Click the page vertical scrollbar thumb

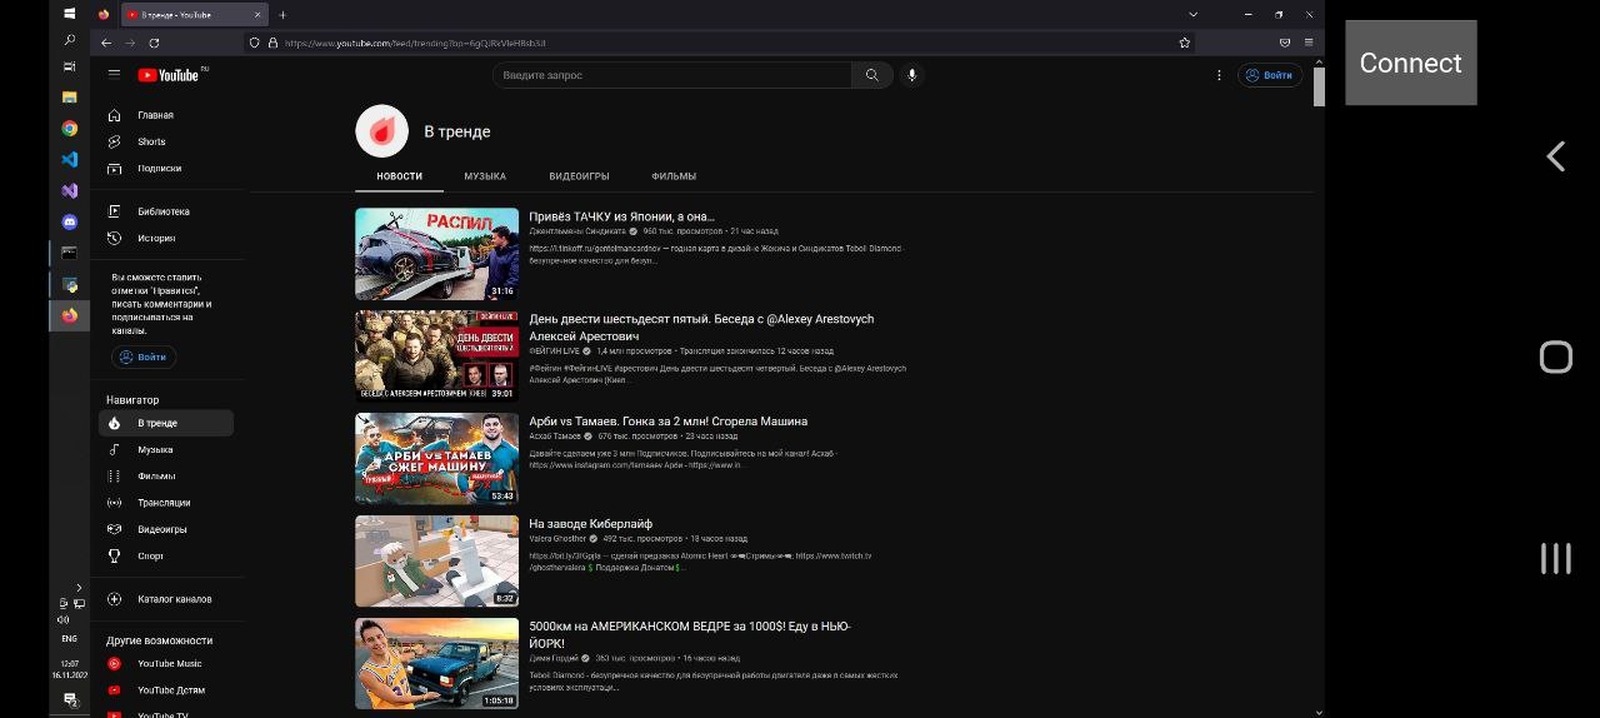1319,86
